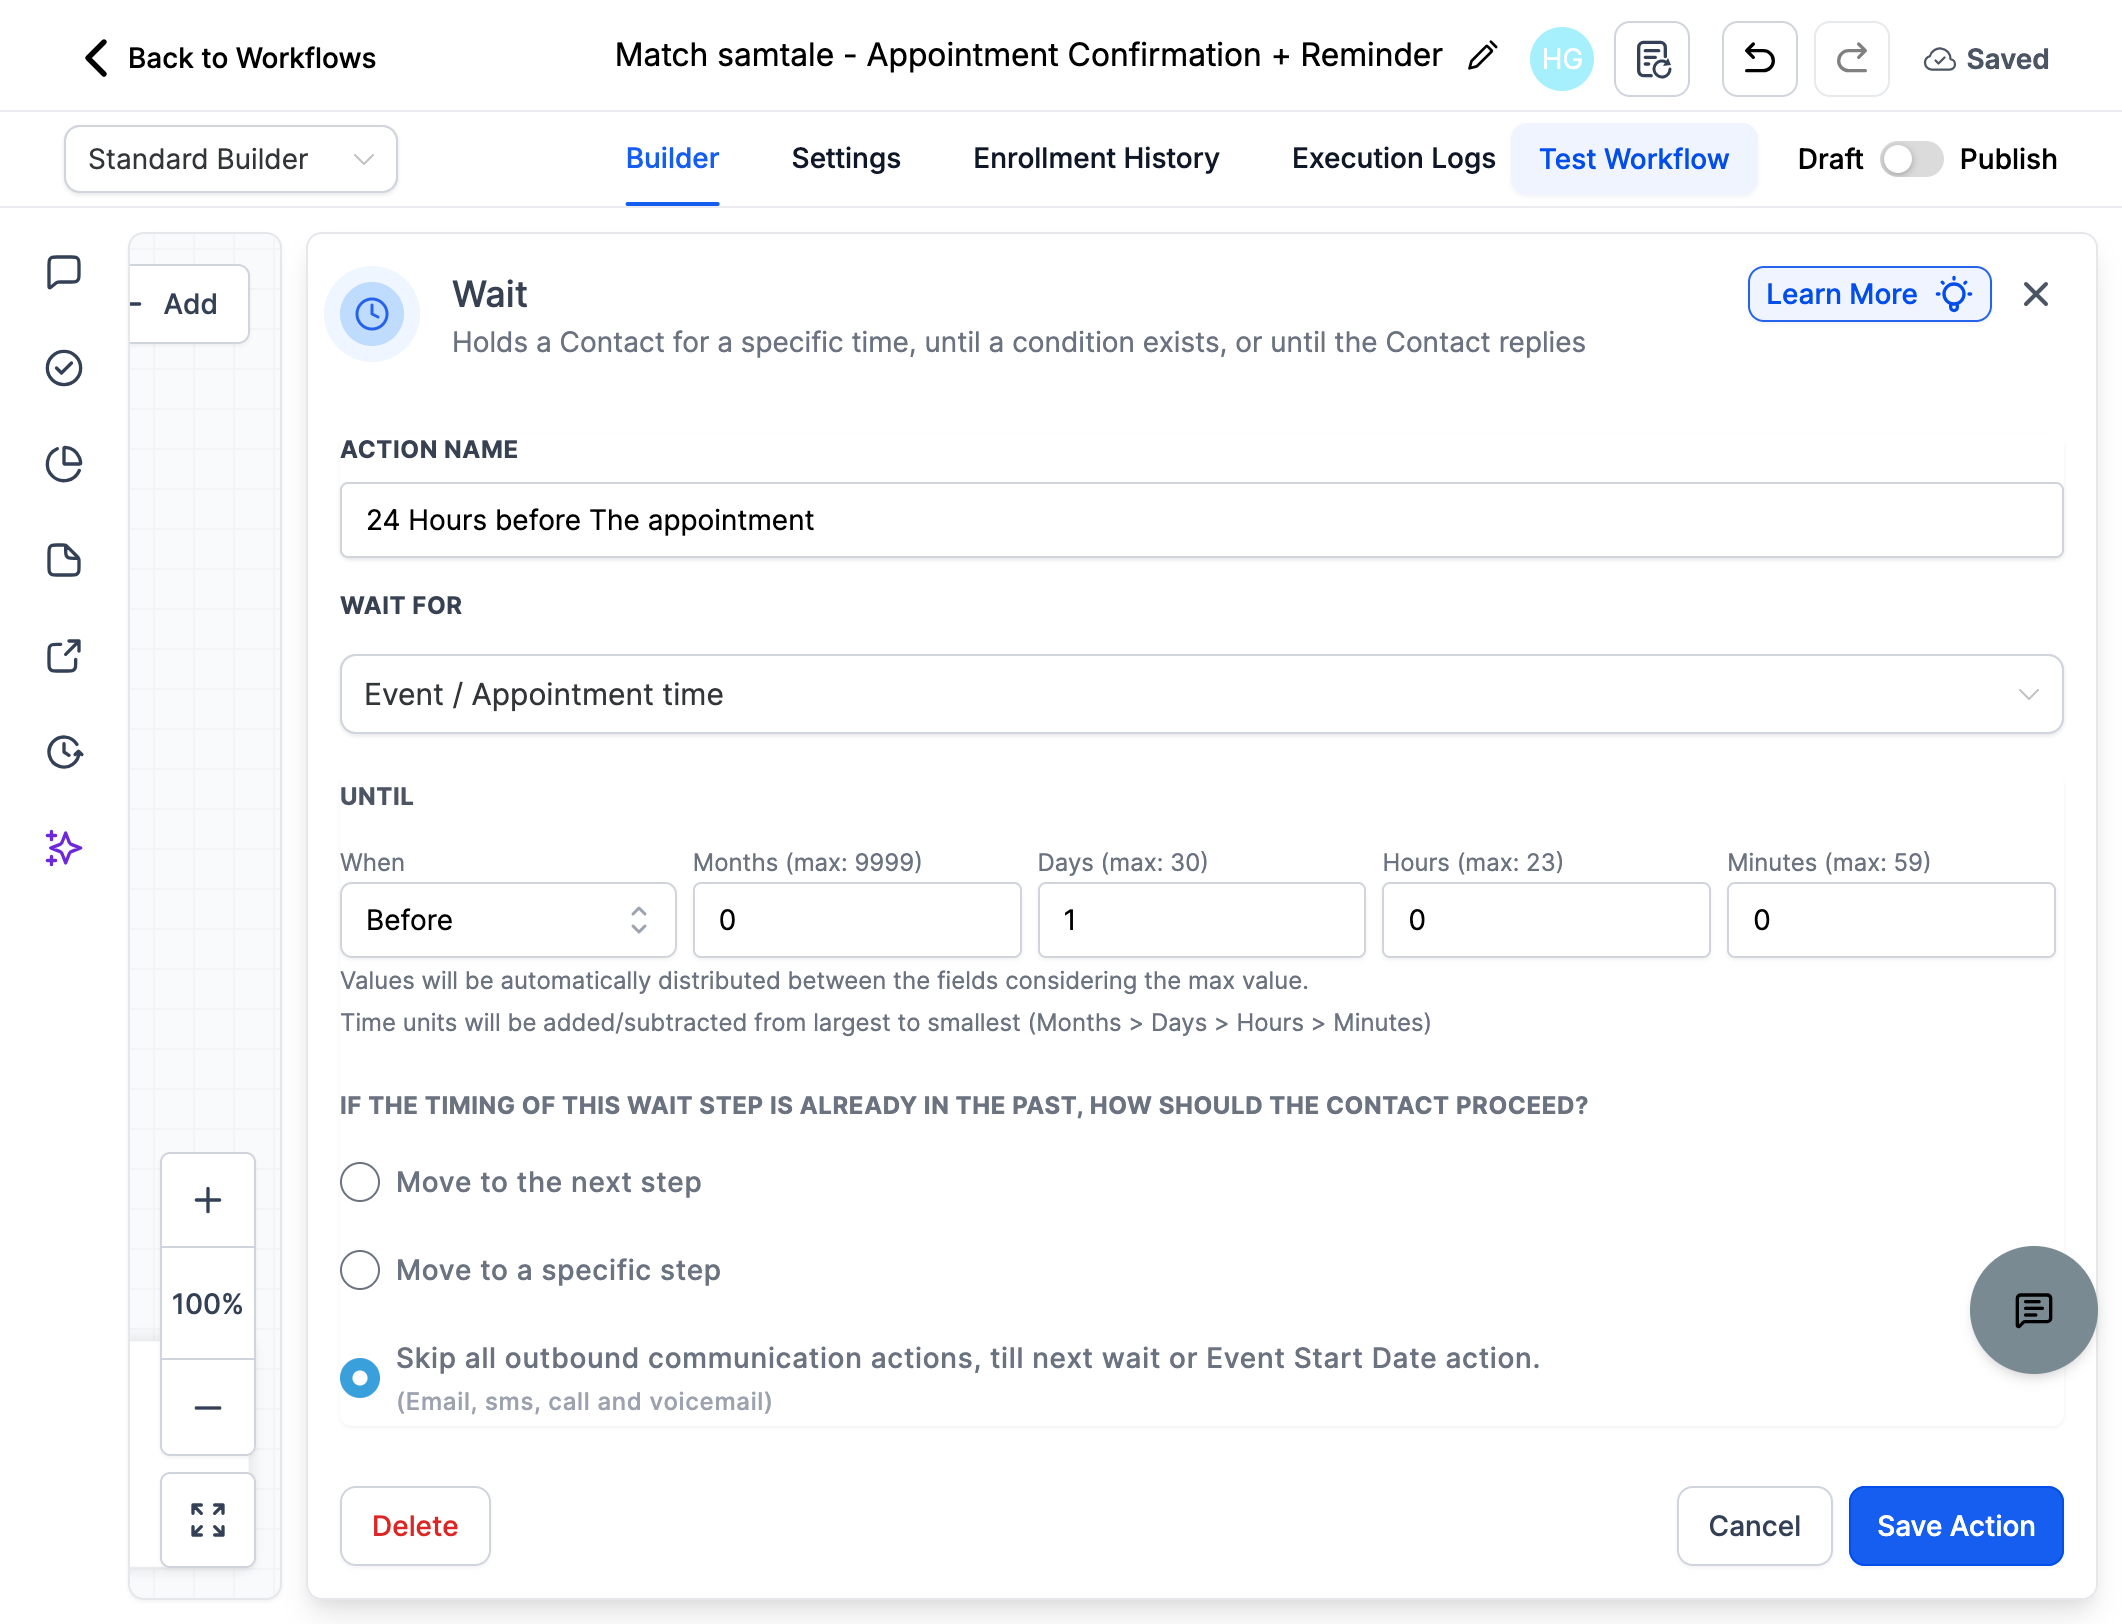Screen dimensions: 2122x1624
Task: Open the Enrollment History tab
Action: 1097,159
